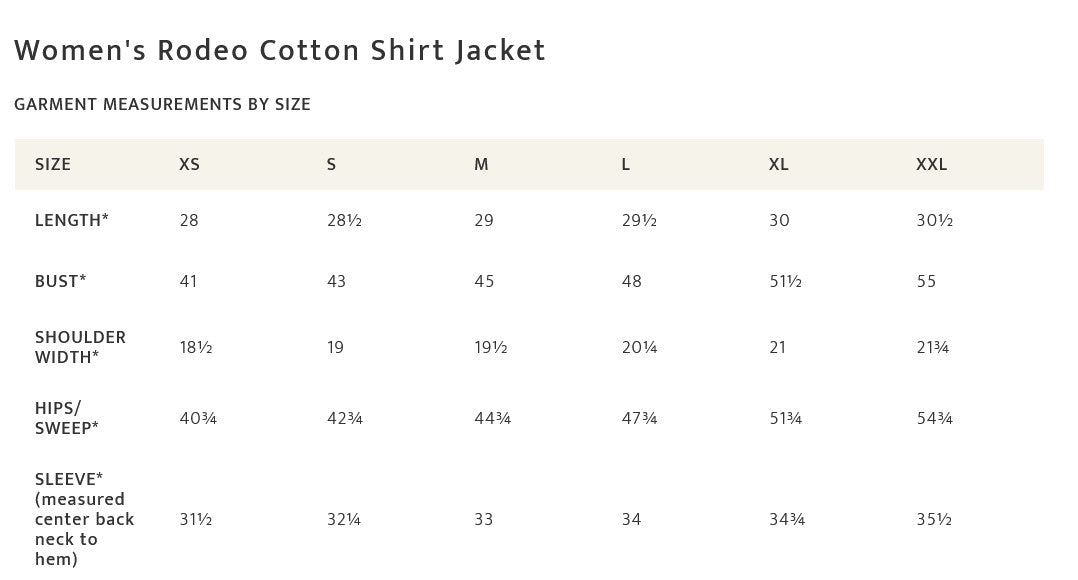Viewport: 1078px width, 580px height.
Task: Click the HIPS/SWEEP row label
Action: pos(66,418)
